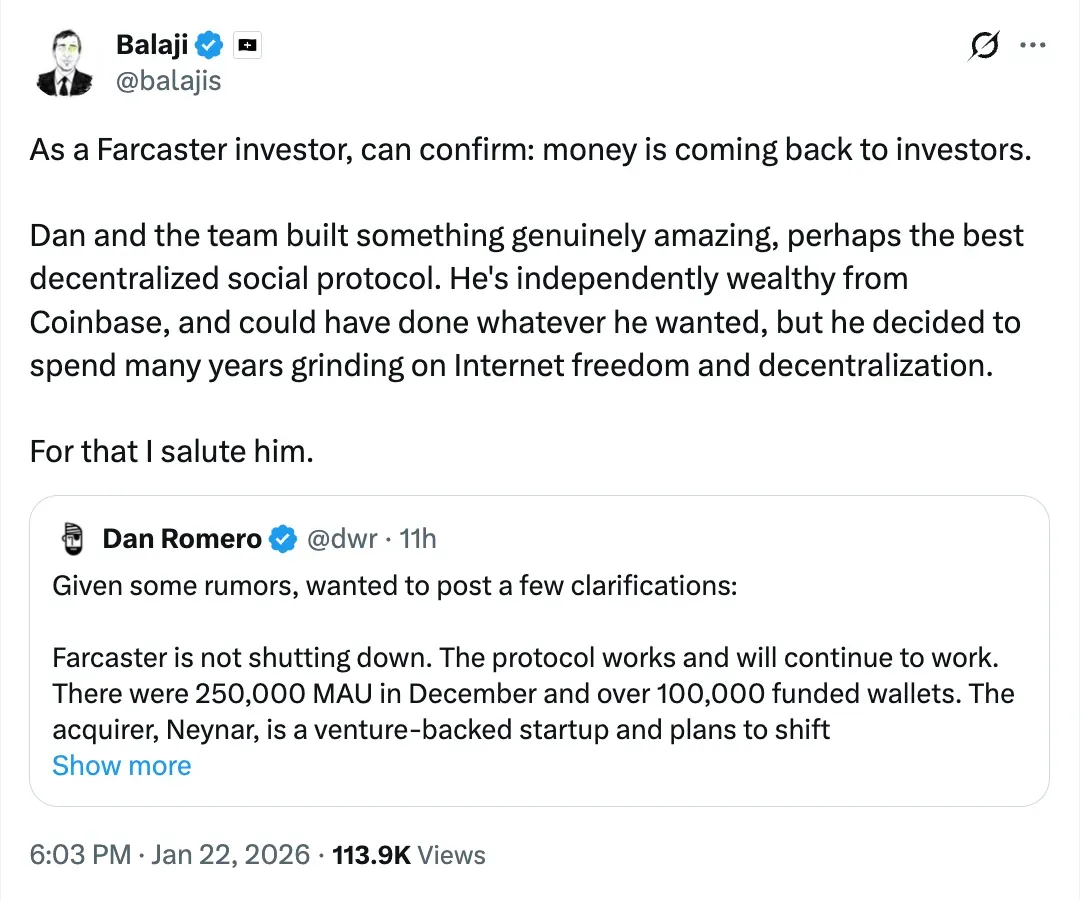This screenshot has height=900, width=1086.
Task: Click the Grok icon on the post
Action: [x=984, y=46]
